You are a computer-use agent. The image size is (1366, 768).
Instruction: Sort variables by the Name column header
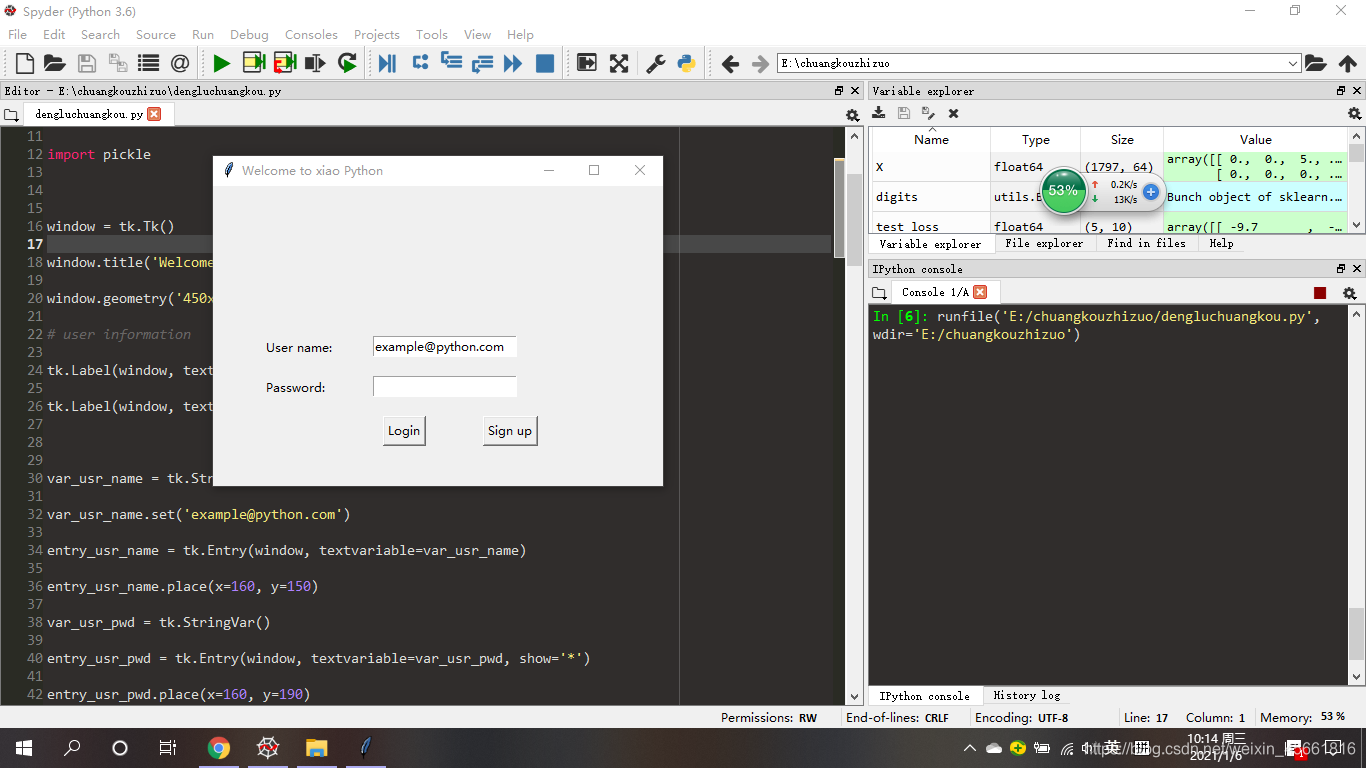(x=931, y=140)
